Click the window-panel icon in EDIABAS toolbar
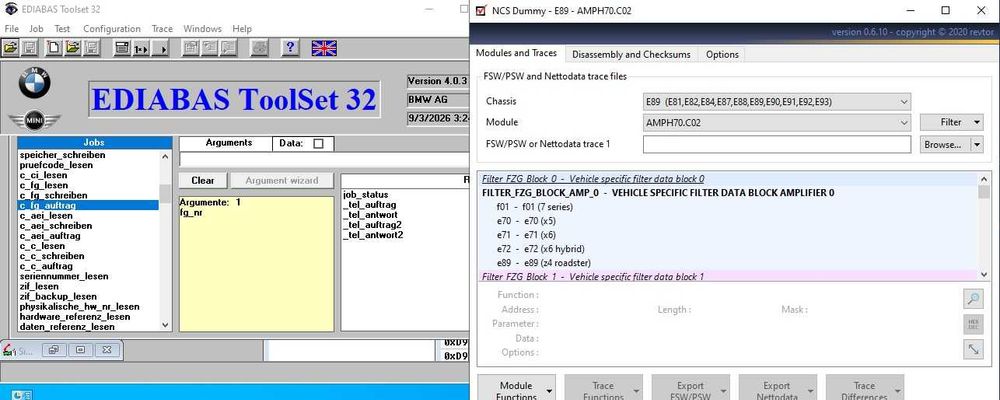This screenshot has height=400, width=1000. point(122,48)
